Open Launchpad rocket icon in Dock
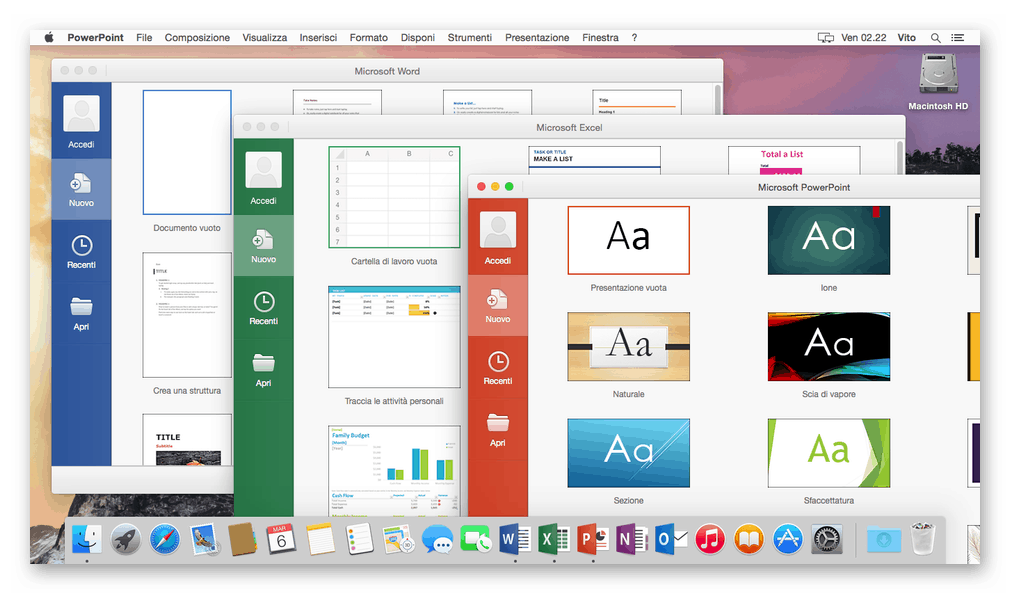Viewport: 1010px width, 594px height. (126, 539)
